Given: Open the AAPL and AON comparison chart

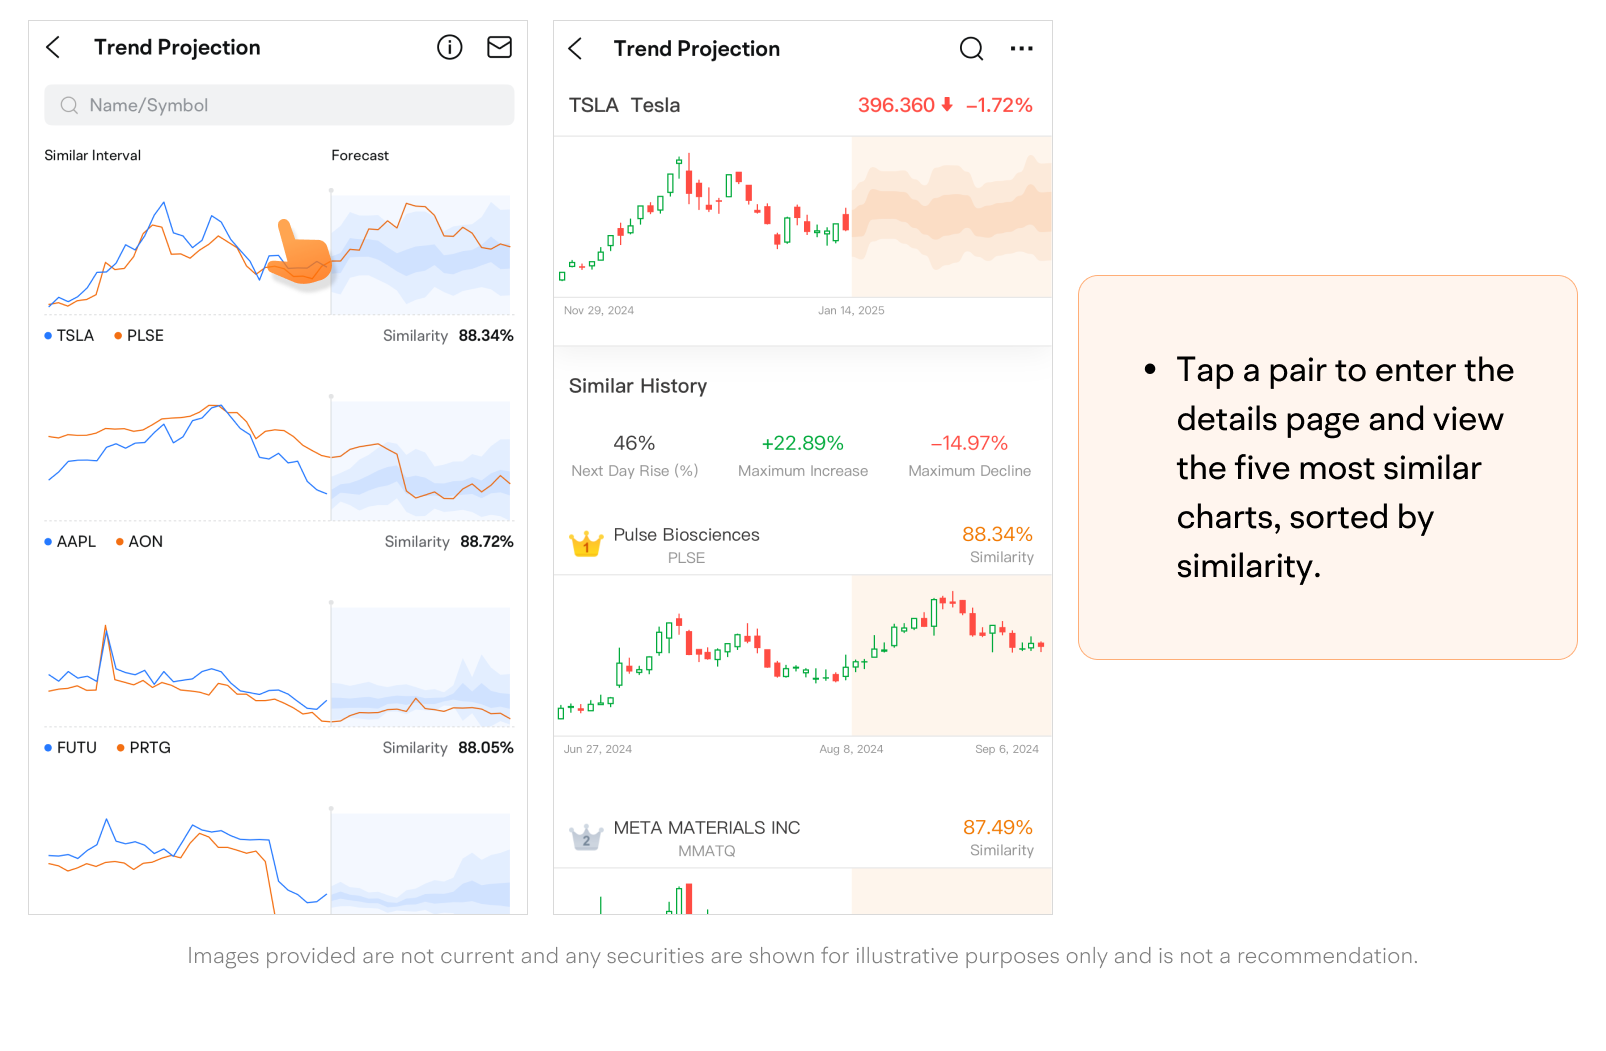Looking at the screenshot, I should click(x=278, y=458).
